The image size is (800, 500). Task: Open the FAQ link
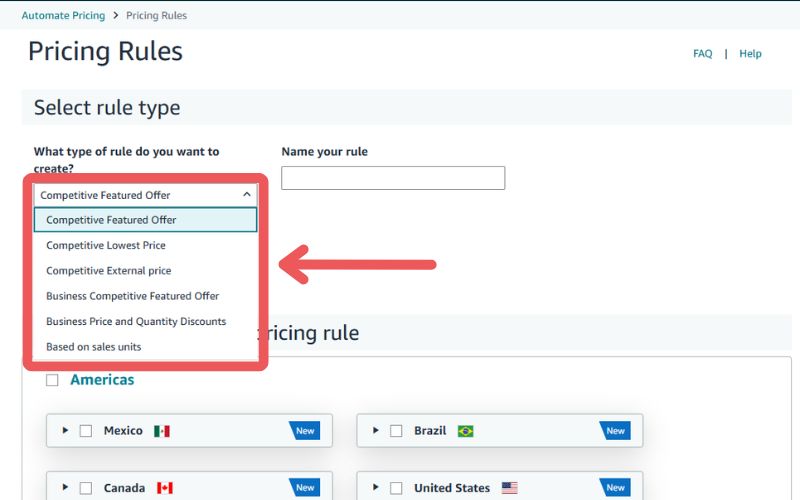pyautogui.click(x=702, y=54)
